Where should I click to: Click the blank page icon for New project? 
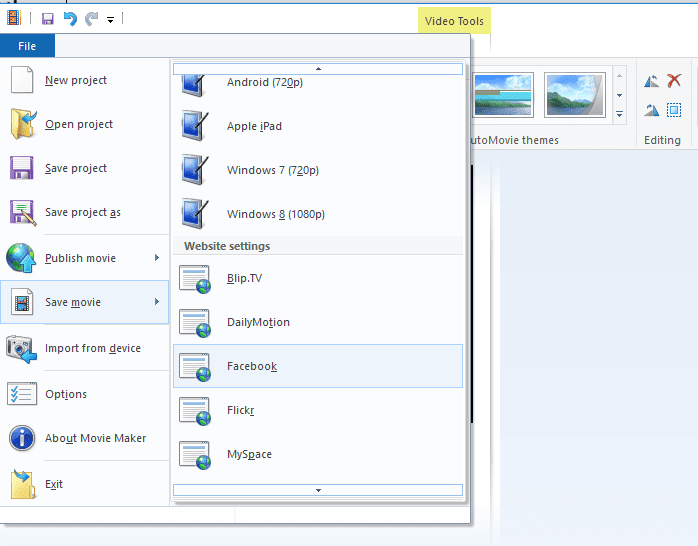[x=22, y=80]
